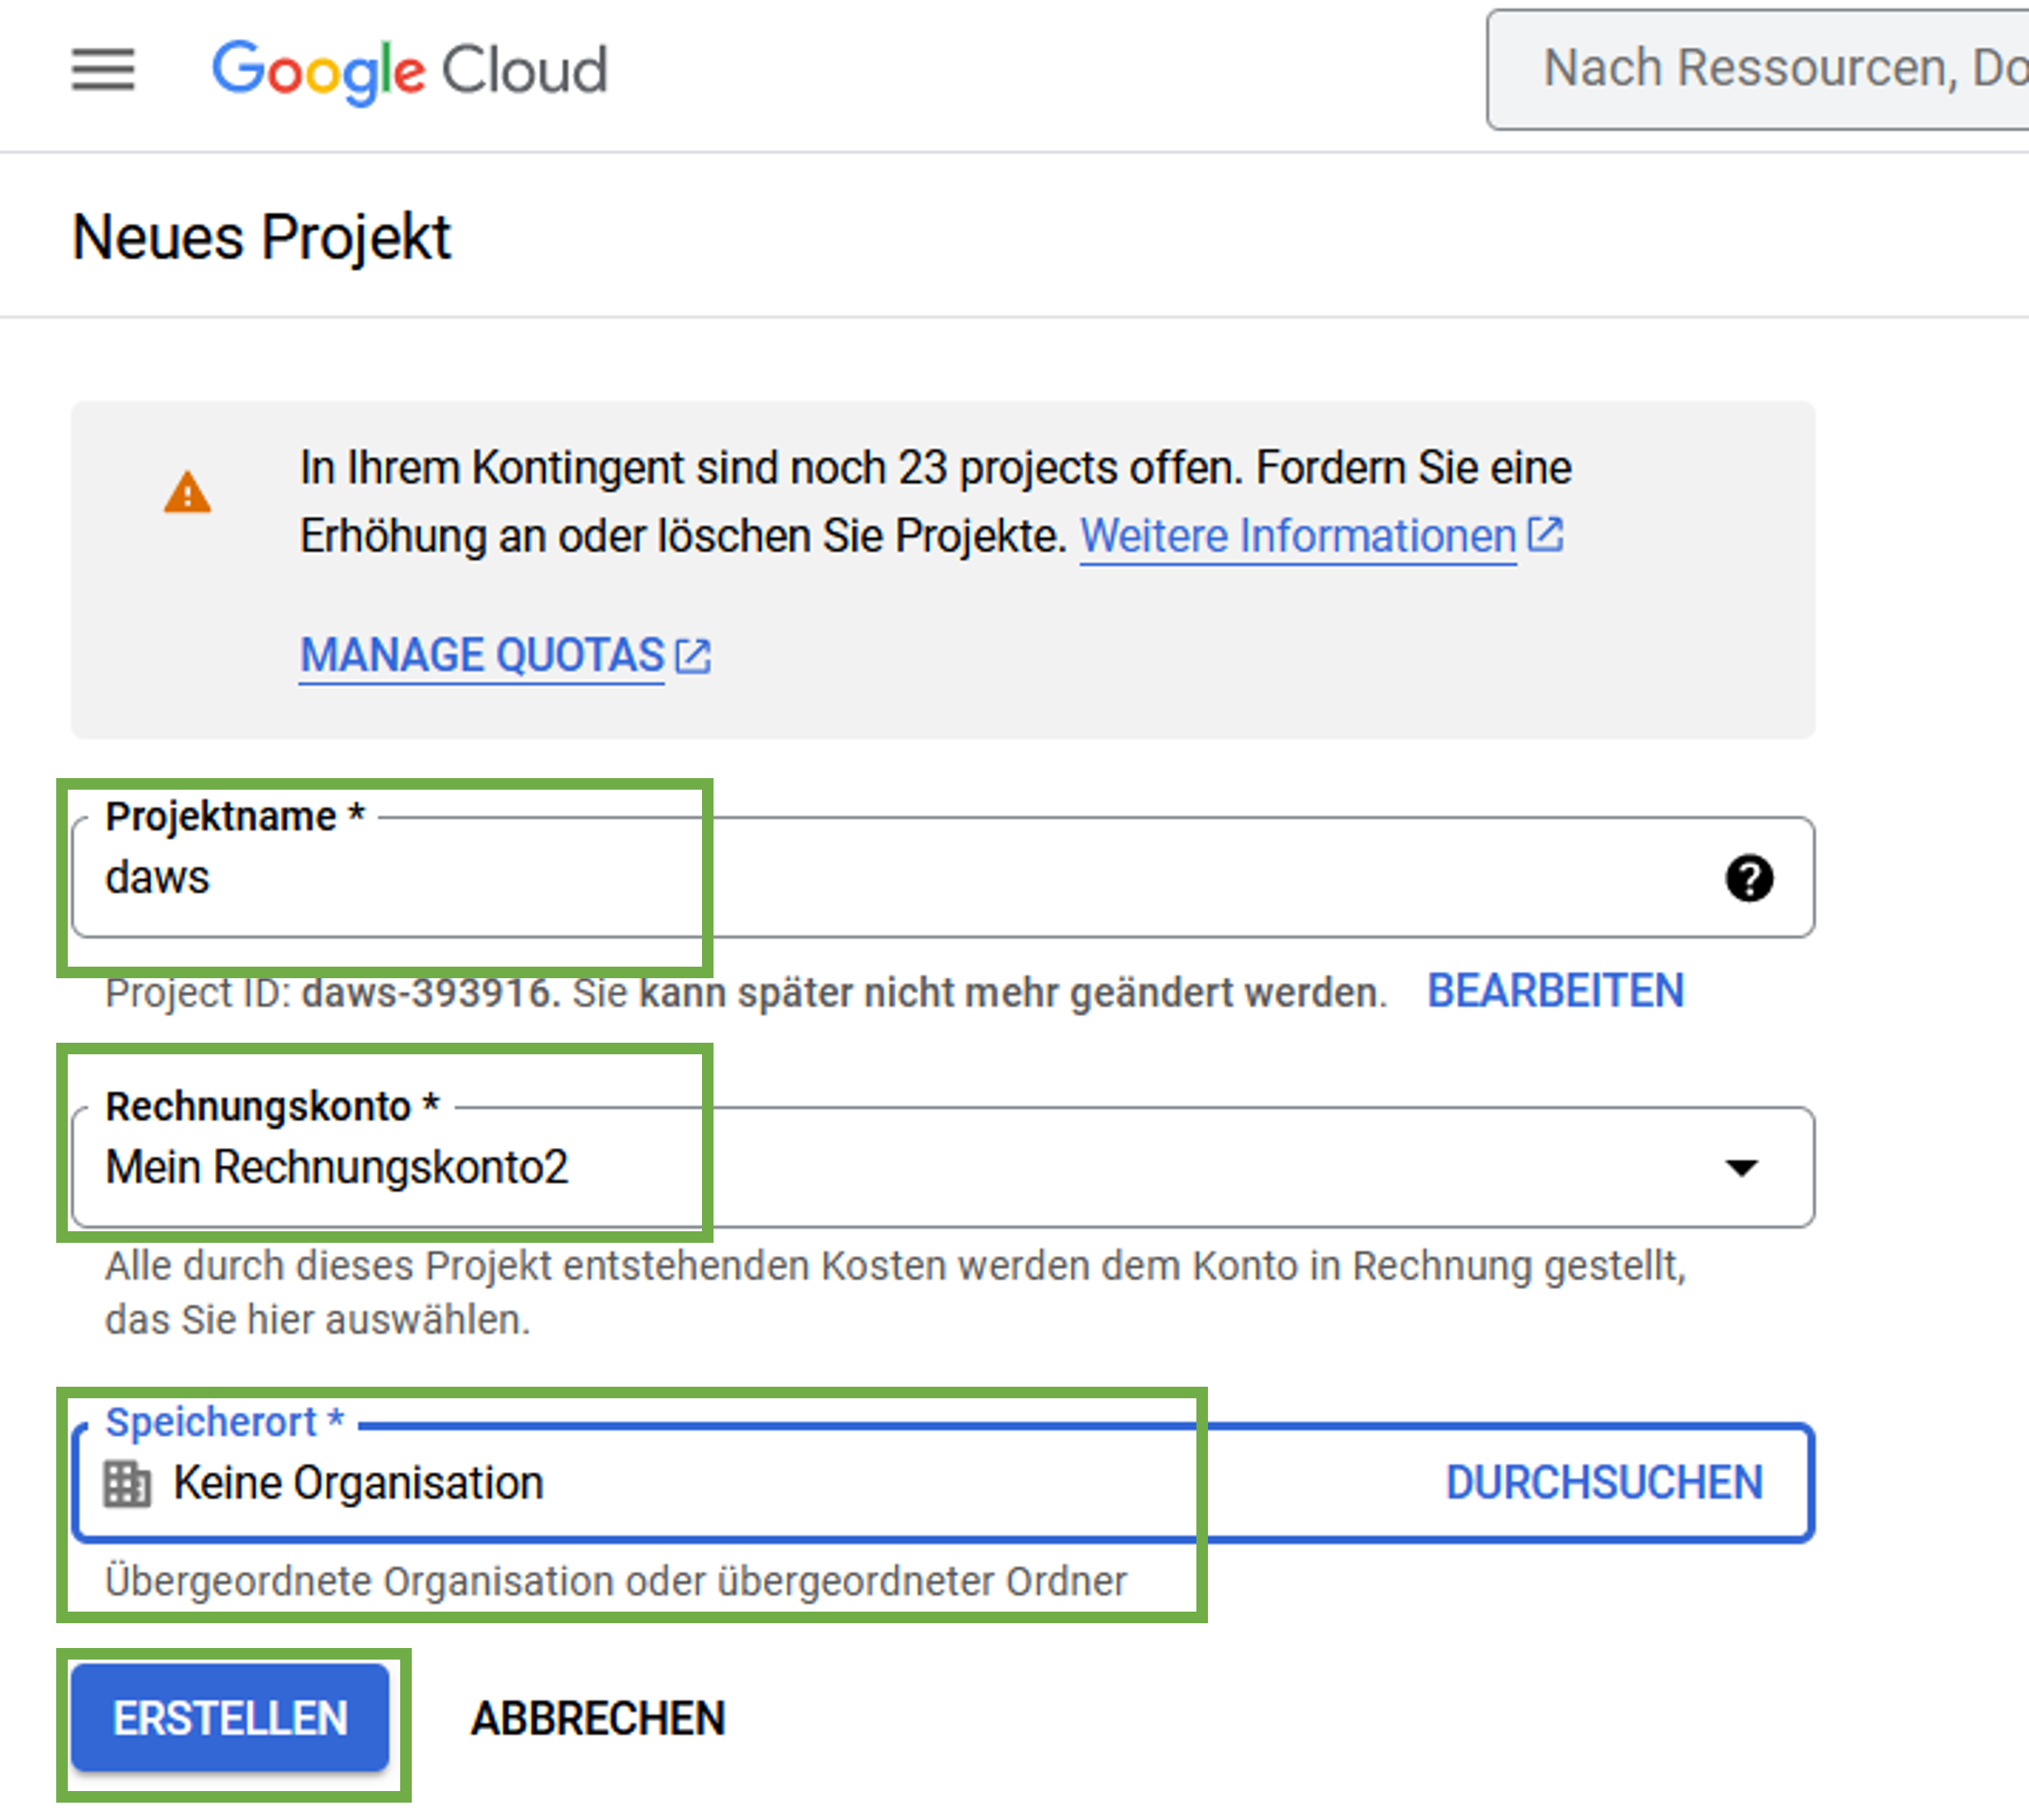Click the Keine Organisation location field
This screenshot has width=2029, height=1820.
pos(700,1483)
